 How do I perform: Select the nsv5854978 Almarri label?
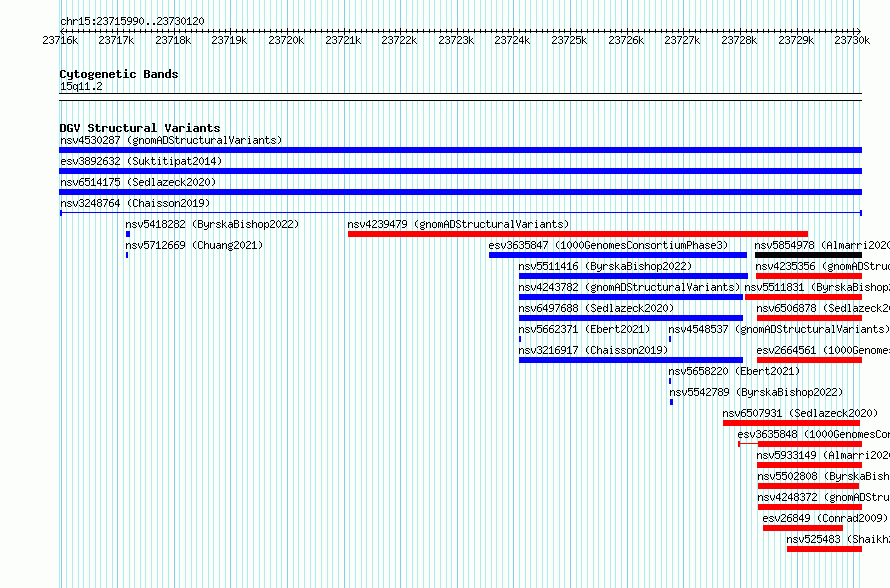(x=822, y=245)
